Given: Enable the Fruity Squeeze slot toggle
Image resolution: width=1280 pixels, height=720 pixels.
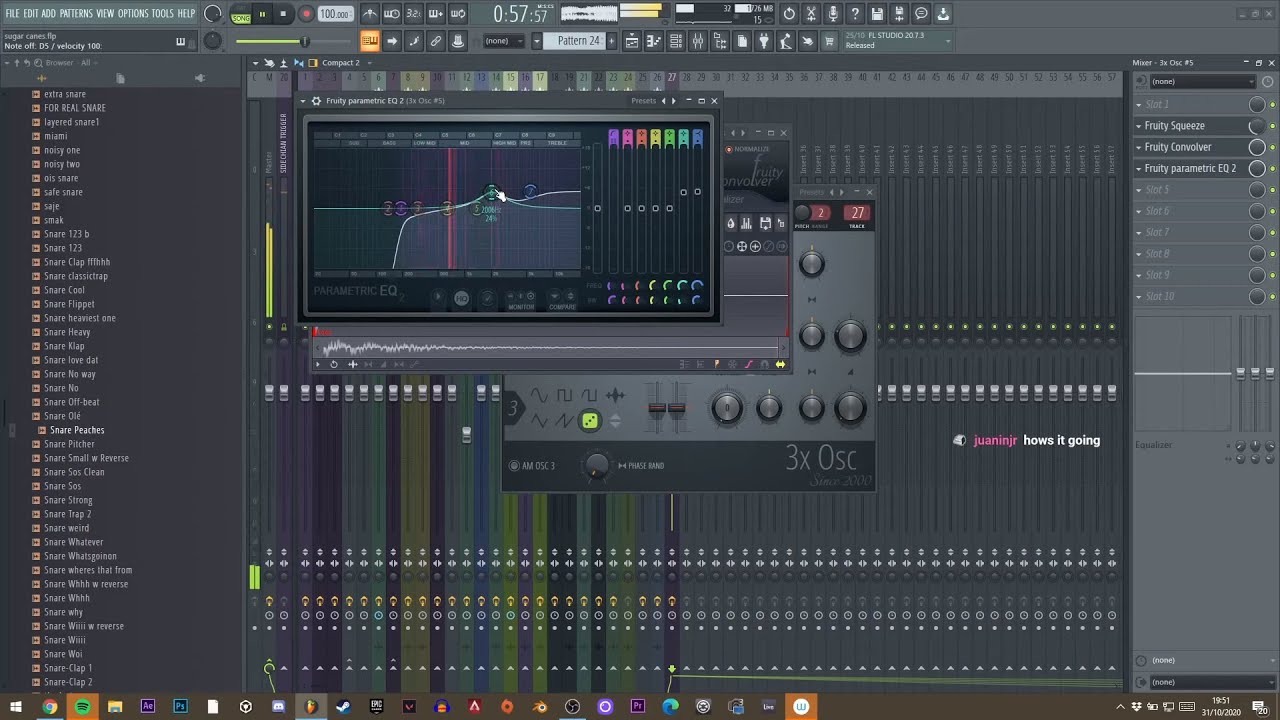Looking at the screenshot, I should click(1273, 126).
